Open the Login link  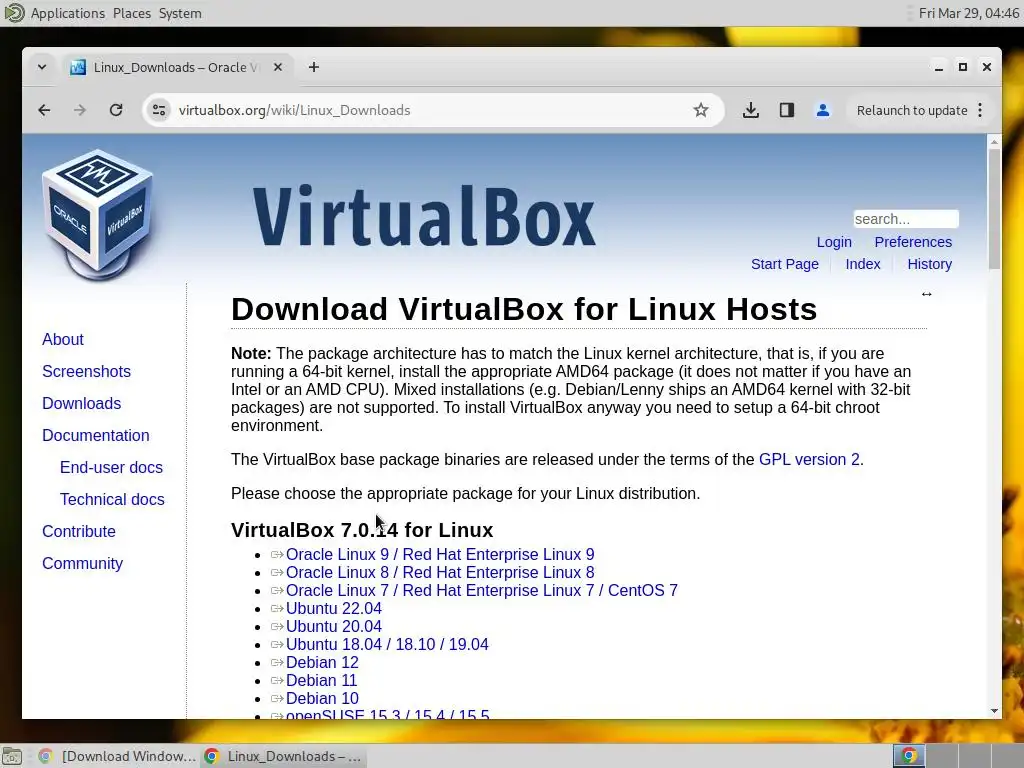(834, 242)
